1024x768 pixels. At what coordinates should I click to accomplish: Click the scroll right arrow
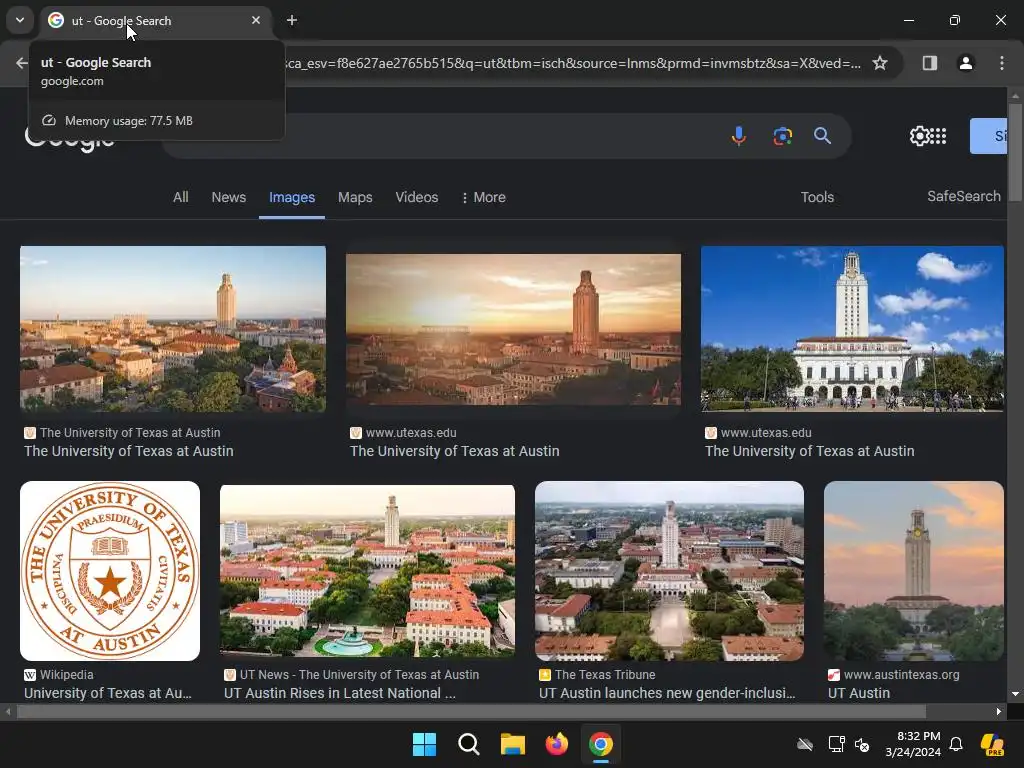(x=999, y=711)
